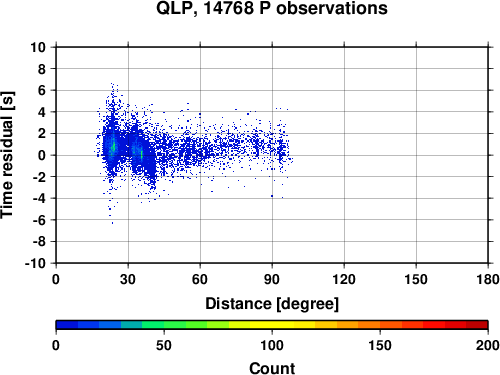Pick the dark blue colorbar segment at the zero end
Image resolution: width=500 pixels, height=375 pixels.
click(x=67, y=325)
